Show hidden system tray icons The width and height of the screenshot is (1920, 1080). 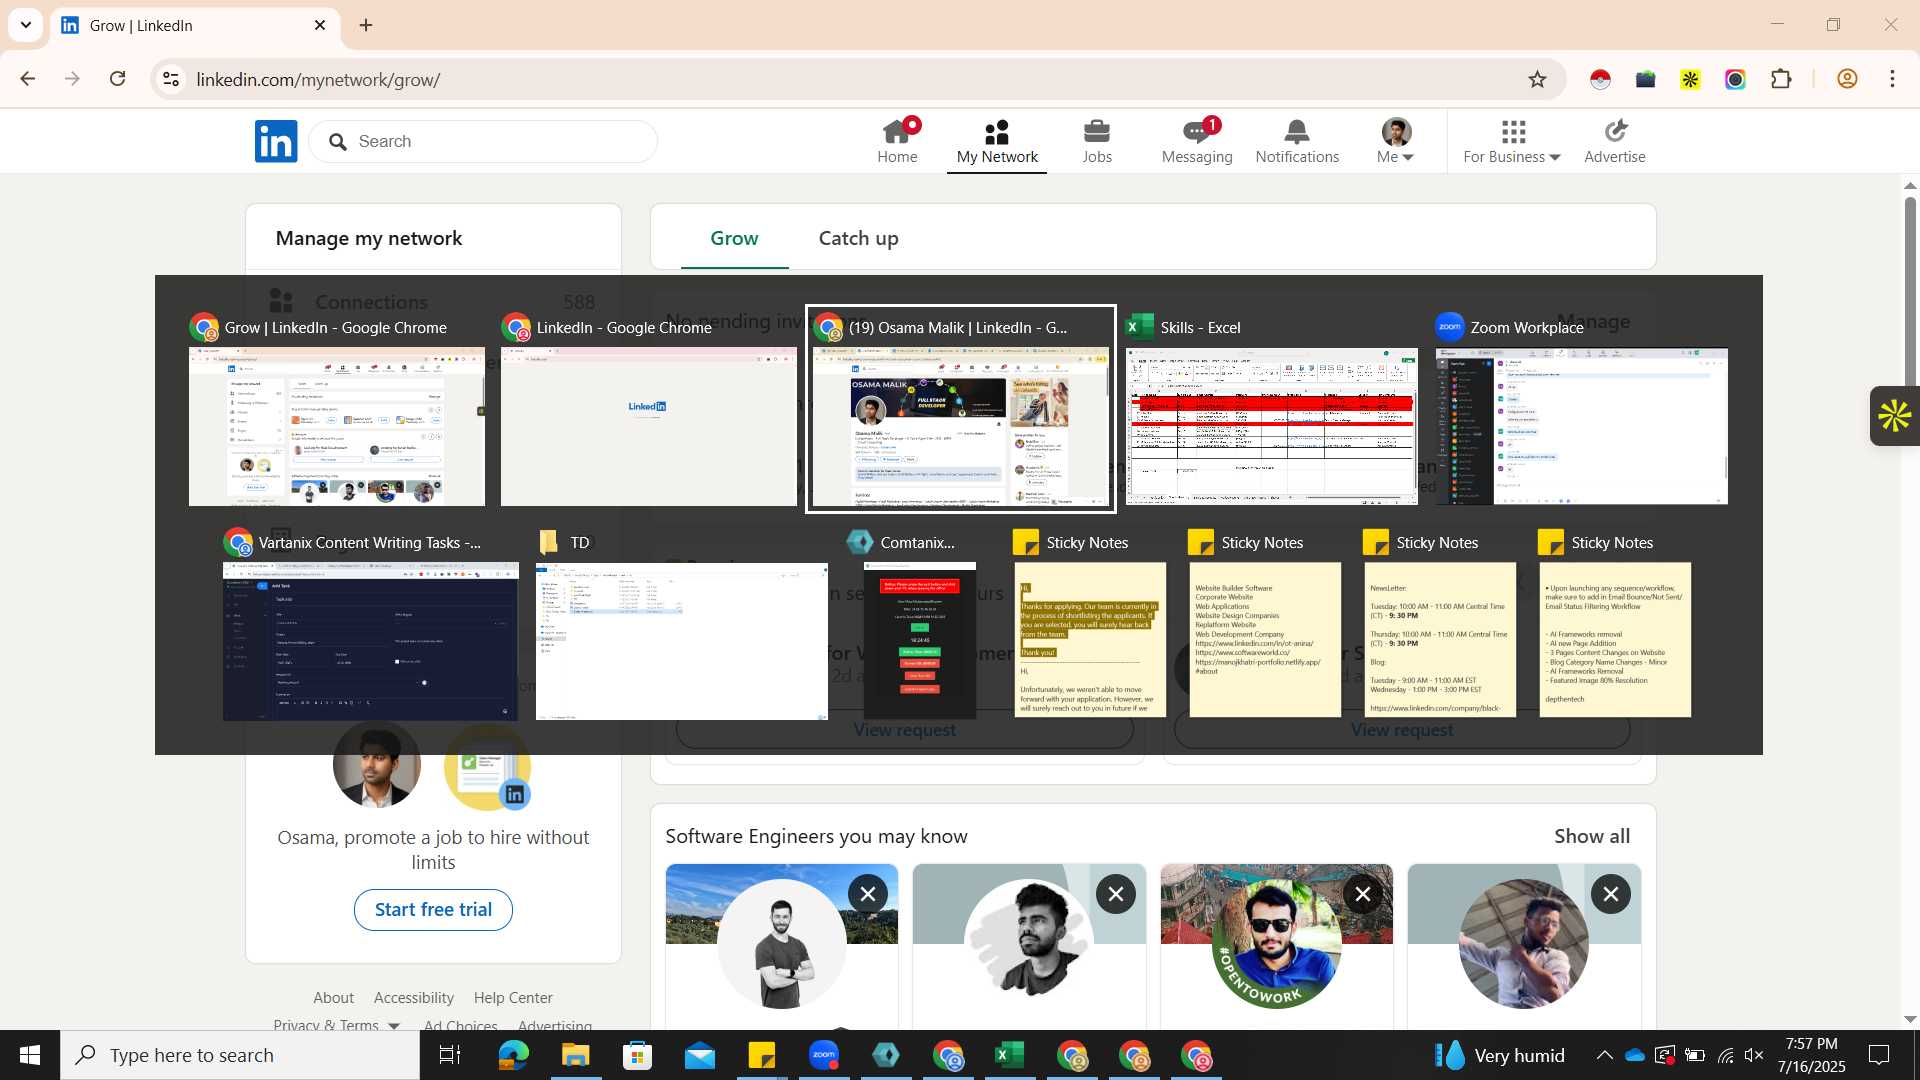[1604, 1055]
